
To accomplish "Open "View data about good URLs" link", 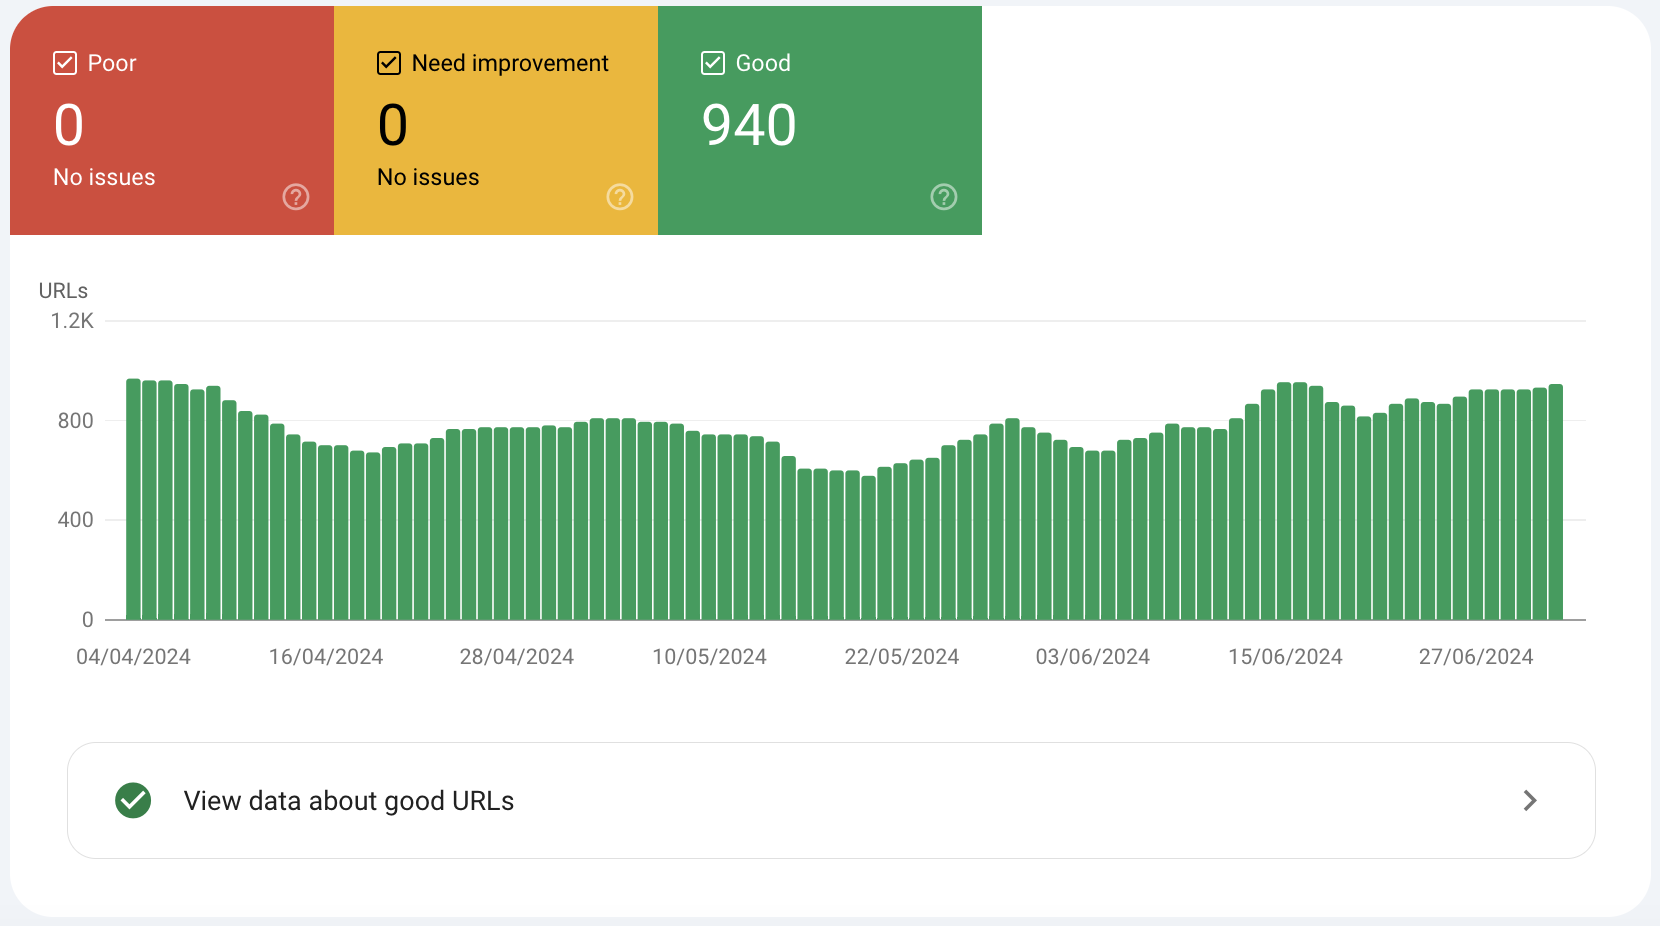I will tap(349, 801).
